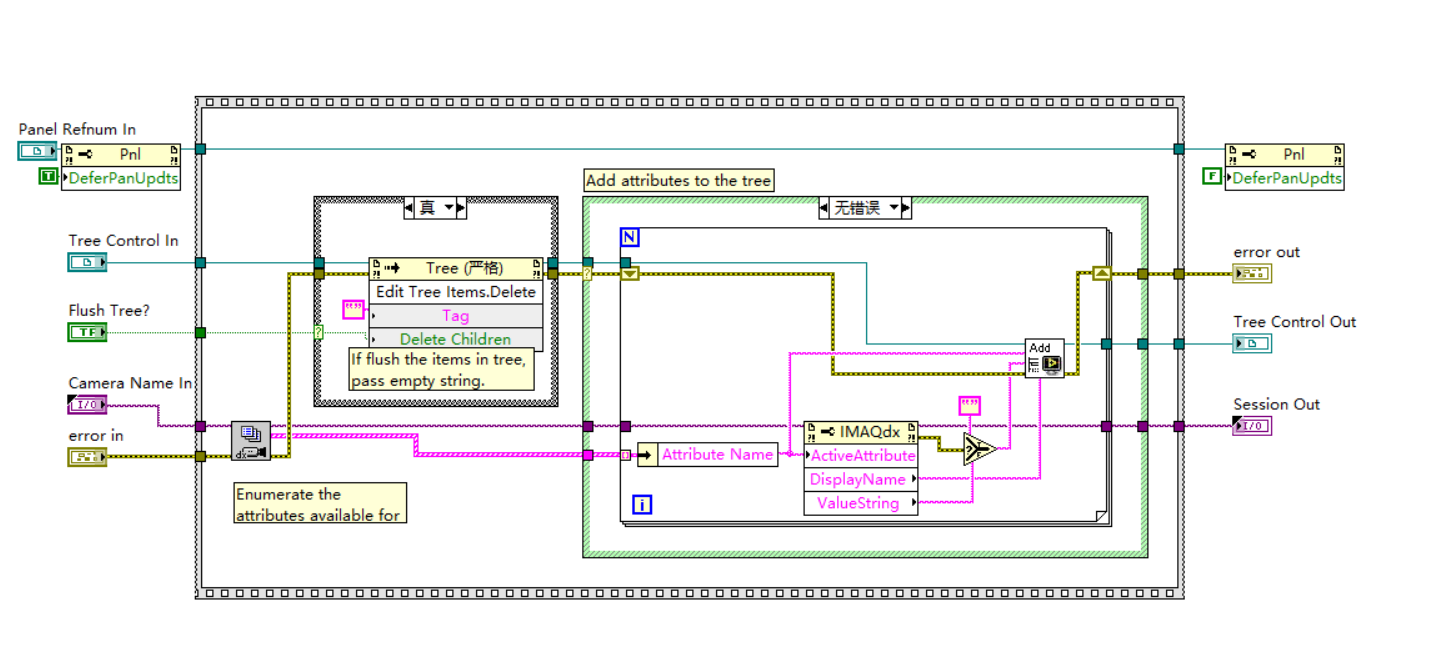
Task: Click the DisplayName property
Action: [x=861, y=479]
